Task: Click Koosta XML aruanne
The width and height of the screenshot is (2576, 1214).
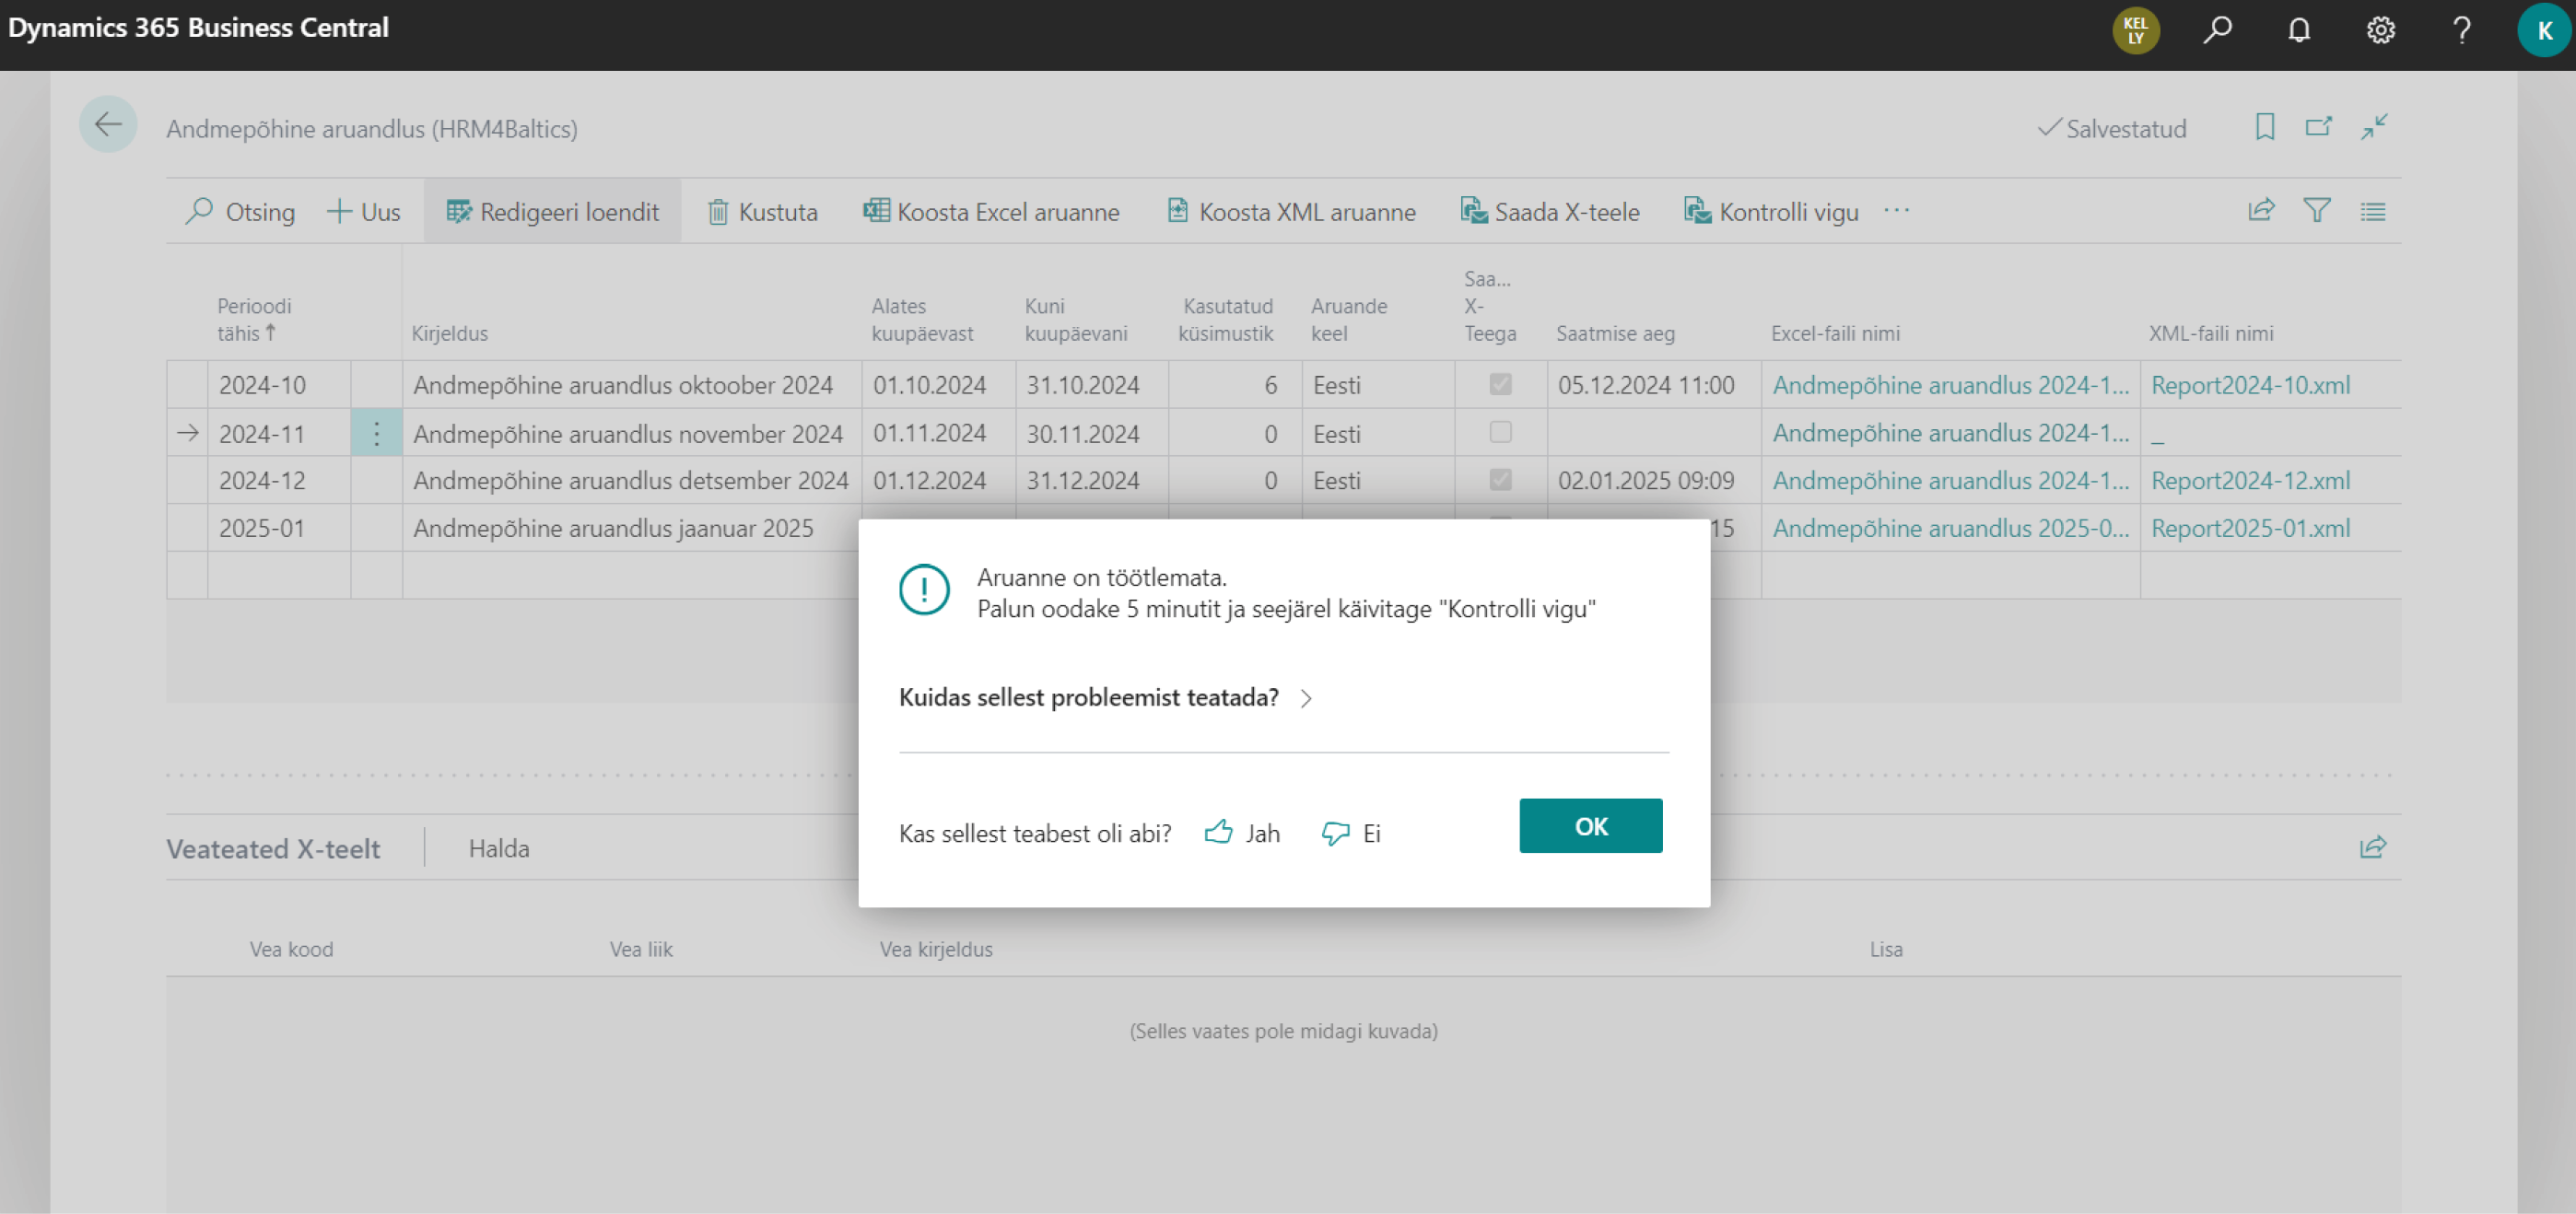Action: click(1291, 212)
